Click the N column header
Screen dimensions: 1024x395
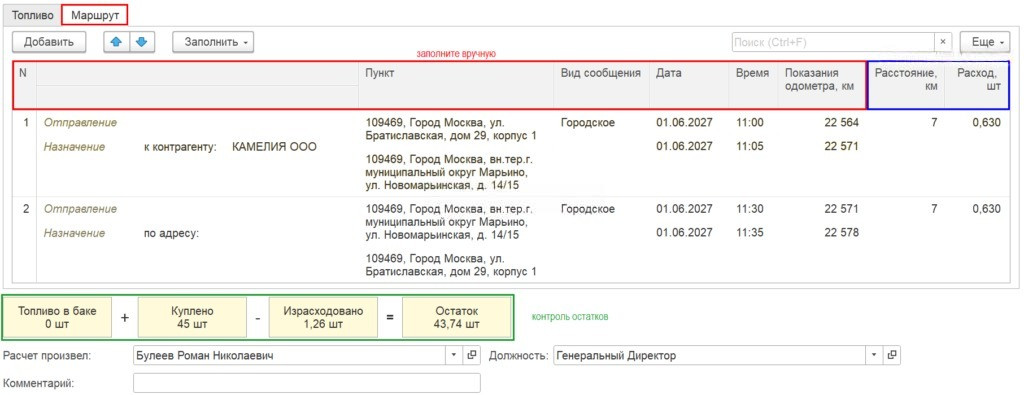24,86
